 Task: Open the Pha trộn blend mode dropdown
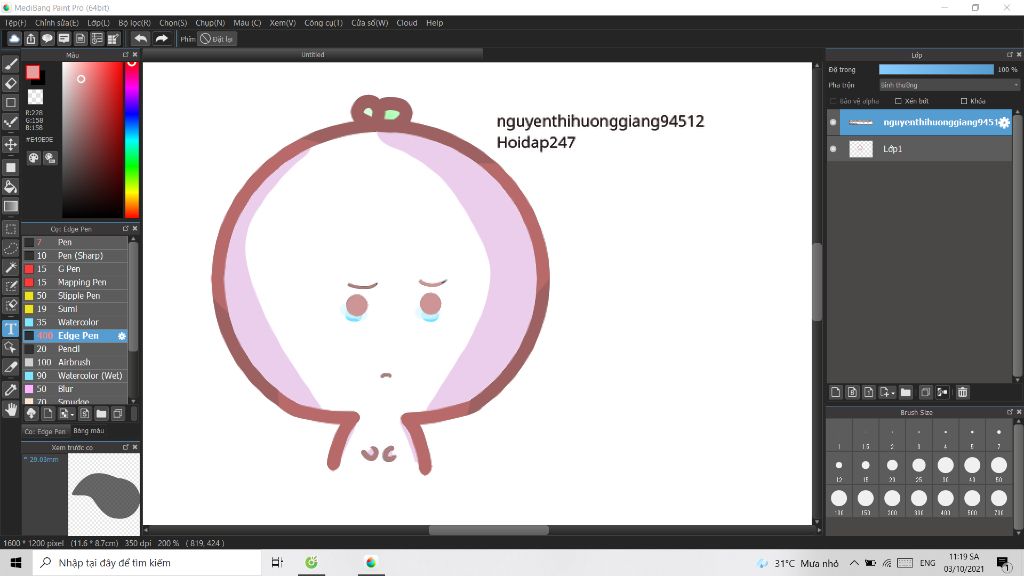click(x=949, y=85)
